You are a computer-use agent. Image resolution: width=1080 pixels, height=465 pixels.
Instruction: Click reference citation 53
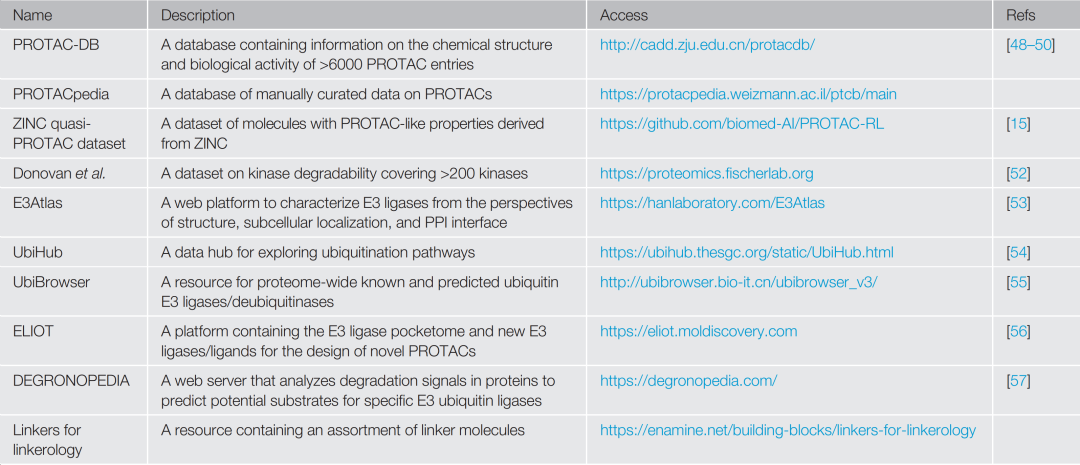1018,203
